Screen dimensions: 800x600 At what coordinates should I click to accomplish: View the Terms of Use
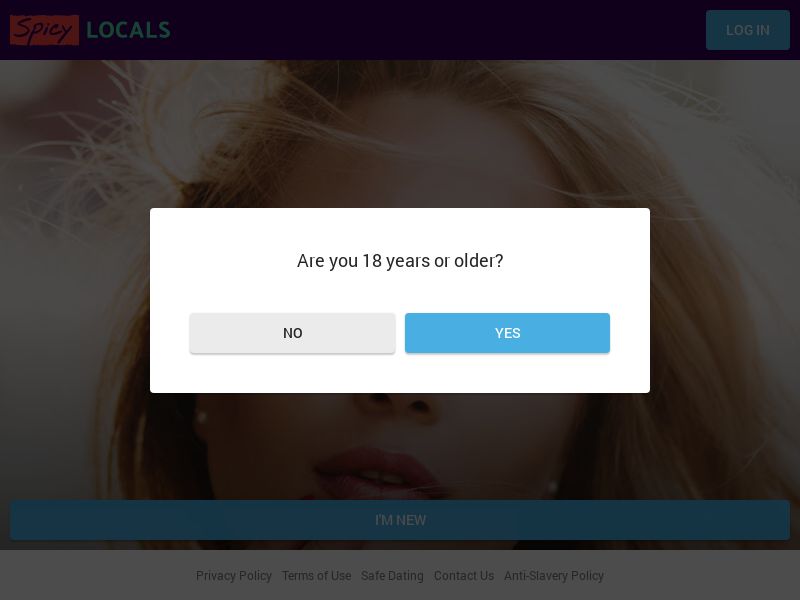click(x=316, y=576)
